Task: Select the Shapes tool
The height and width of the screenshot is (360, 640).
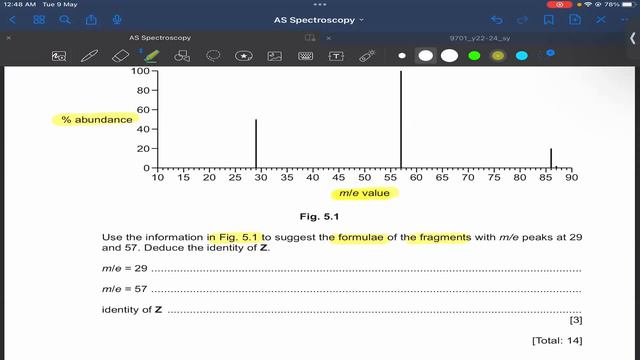Action: 182,56
